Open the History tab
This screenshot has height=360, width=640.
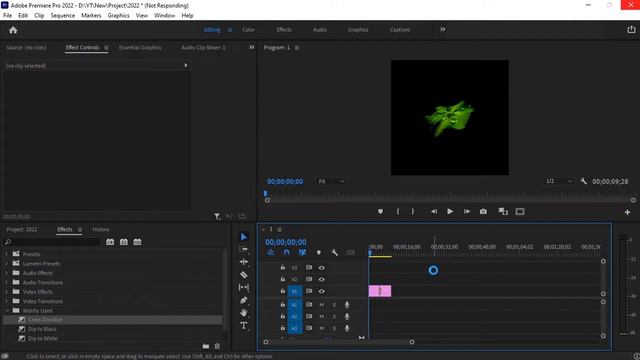101,229
